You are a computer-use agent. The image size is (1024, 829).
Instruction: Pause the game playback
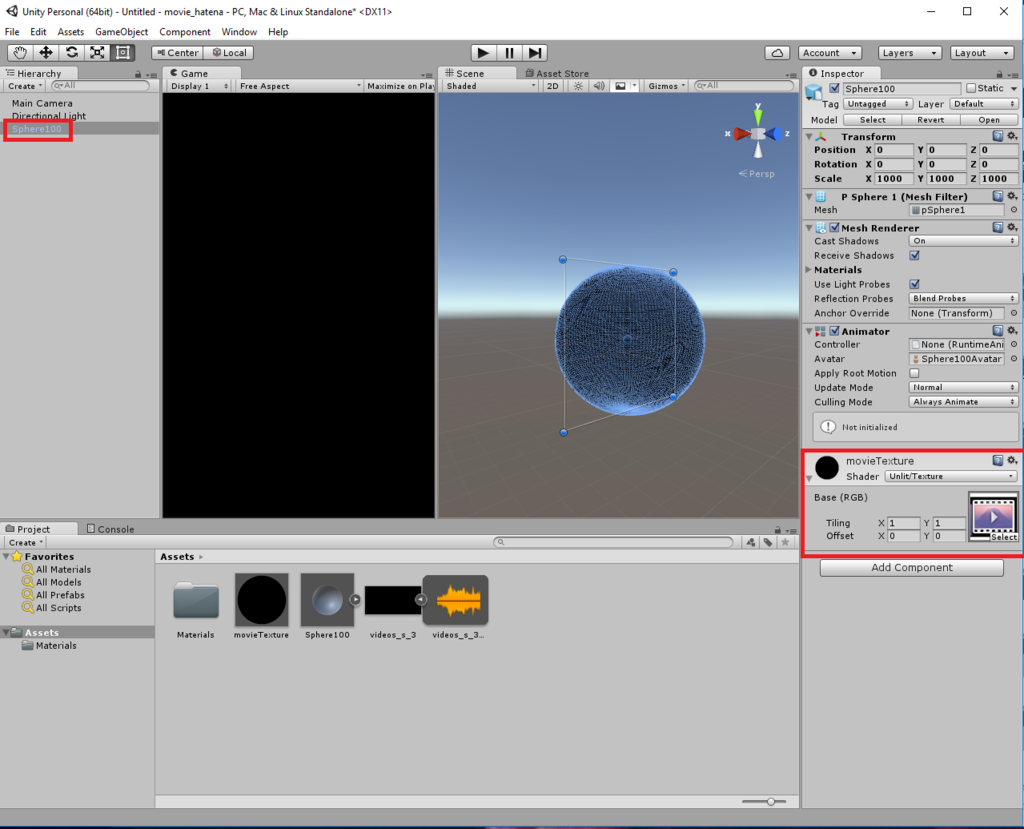click(509, 53)
